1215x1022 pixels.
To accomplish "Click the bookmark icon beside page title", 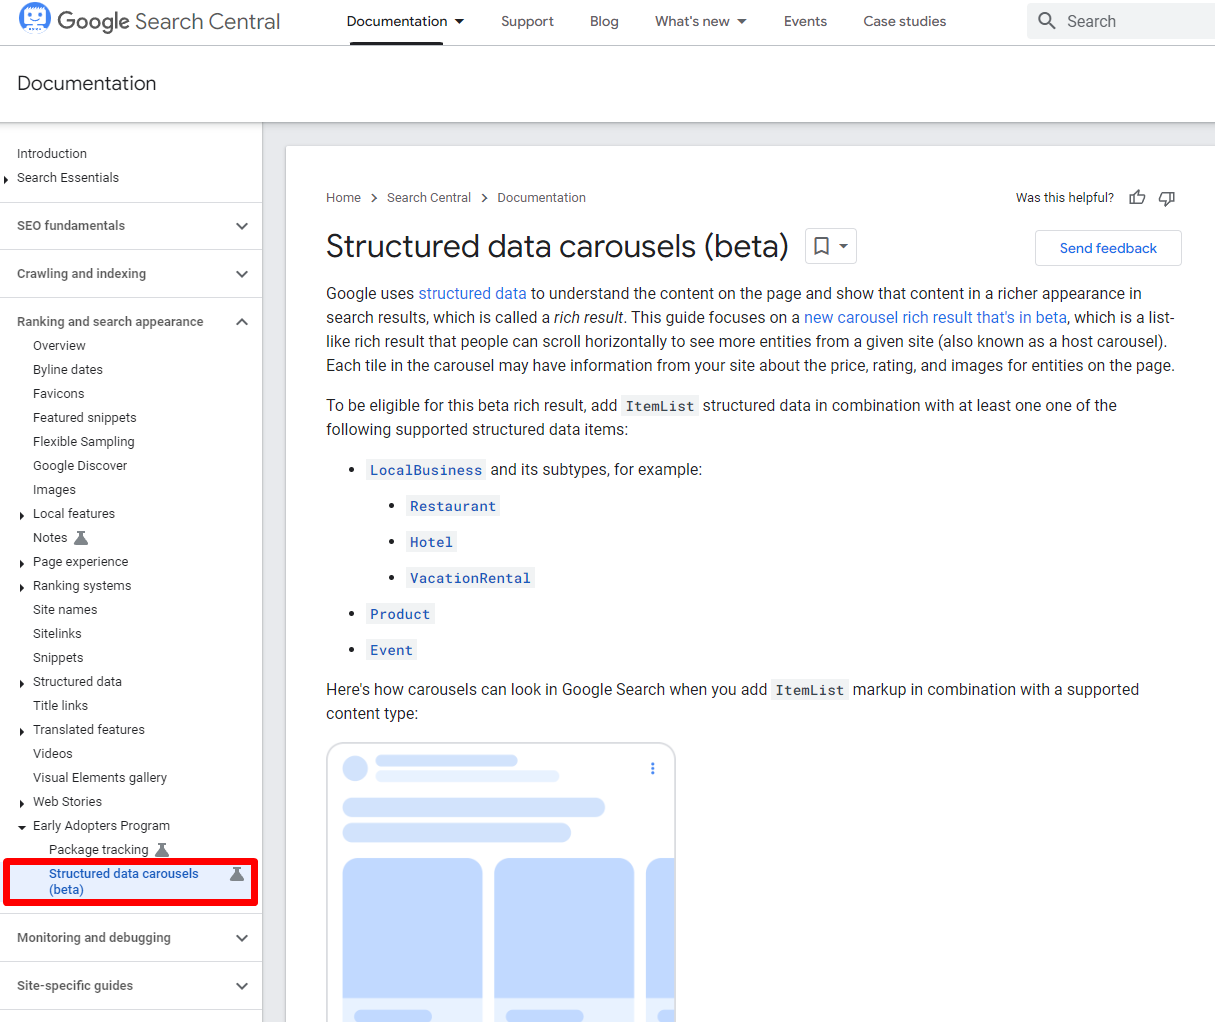I will 821,246.
